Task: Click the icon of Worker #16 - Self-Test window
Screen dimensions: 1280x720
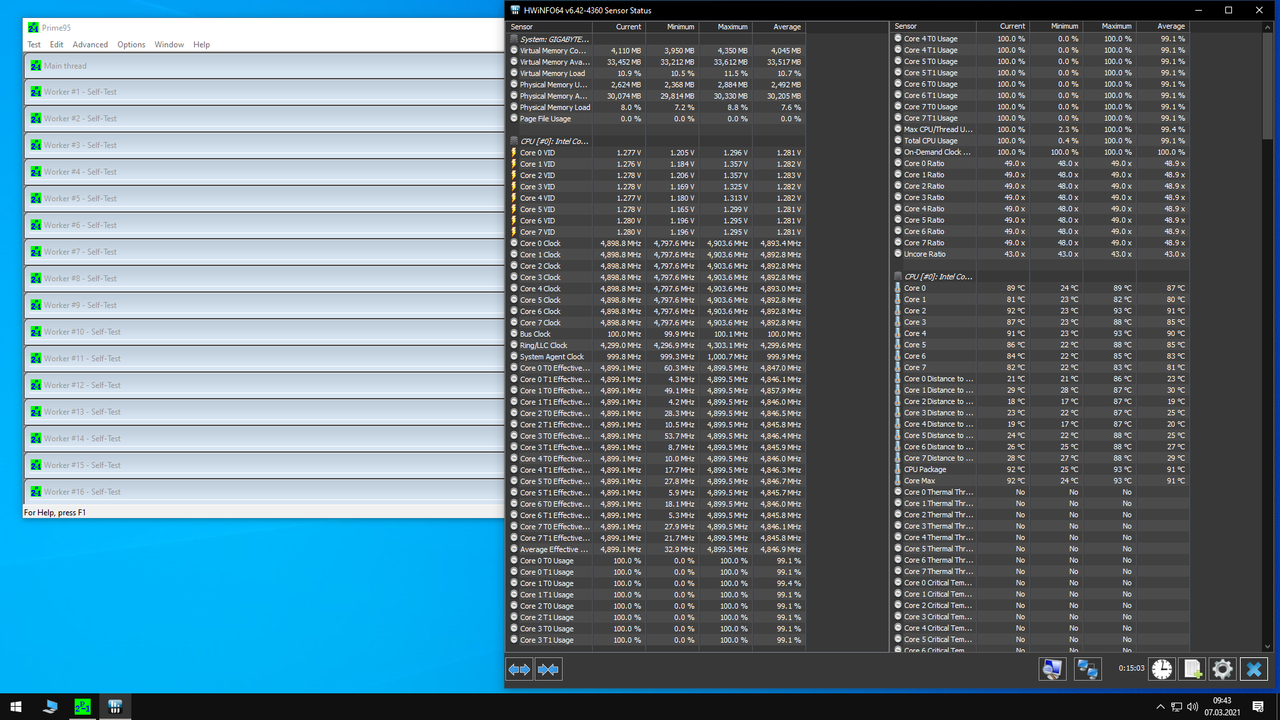Action: point(36,492)
